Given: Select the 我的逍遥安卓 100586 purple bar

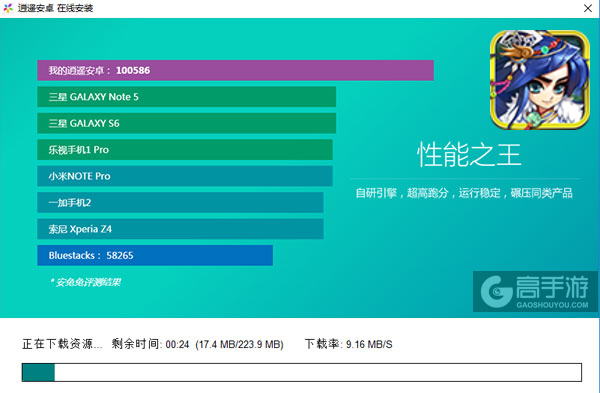Looking at the screenshot, I should pyautogui.click(x=235, y=70).
